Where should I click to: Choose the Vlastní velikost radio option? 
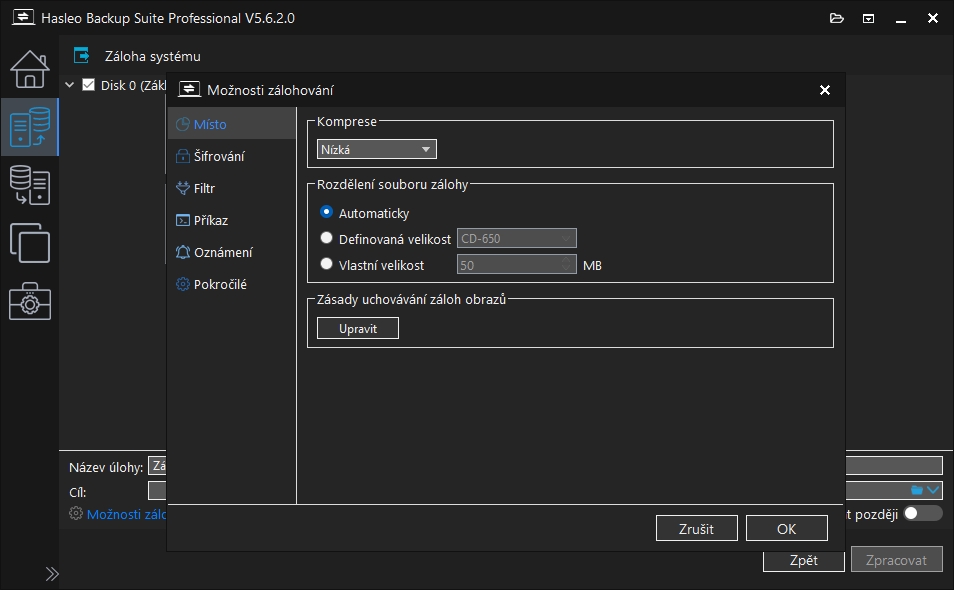(326, 265)
